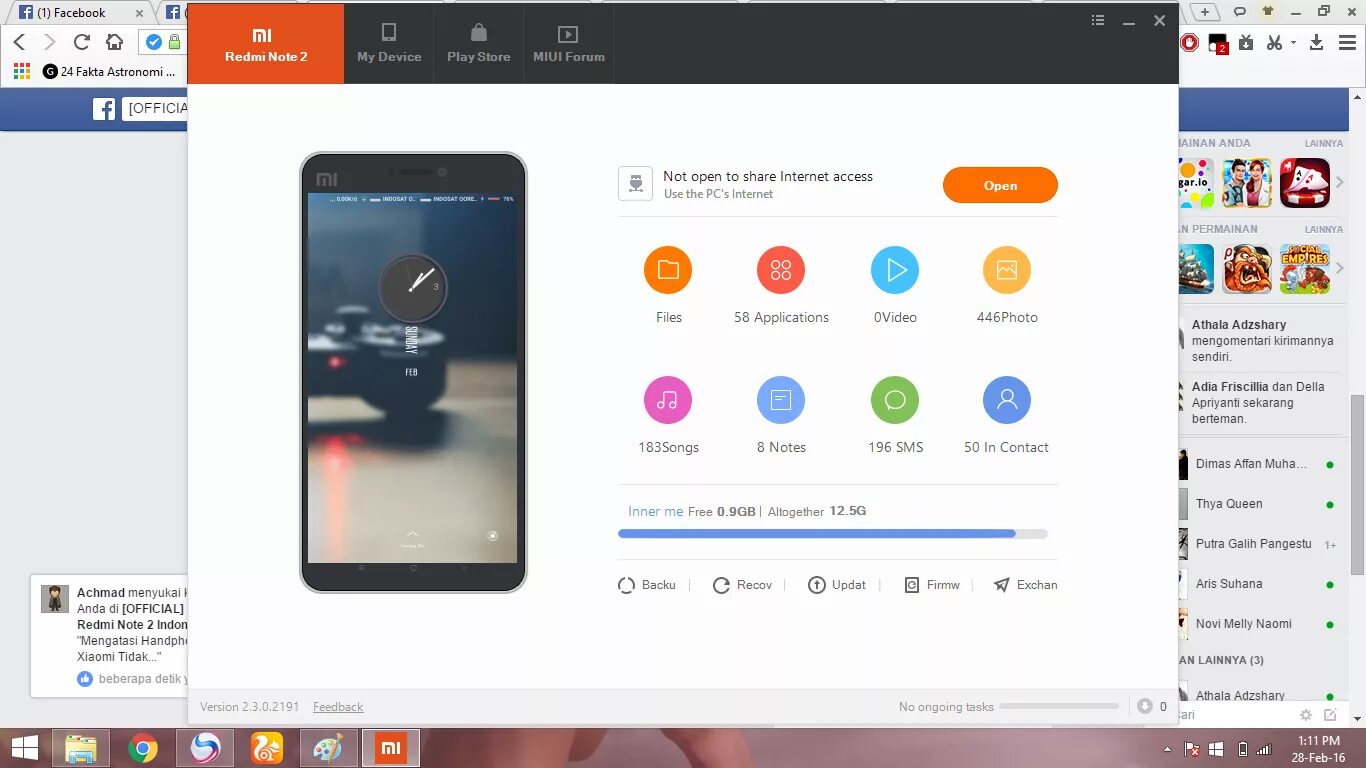Click the Exchange option

1025,585
